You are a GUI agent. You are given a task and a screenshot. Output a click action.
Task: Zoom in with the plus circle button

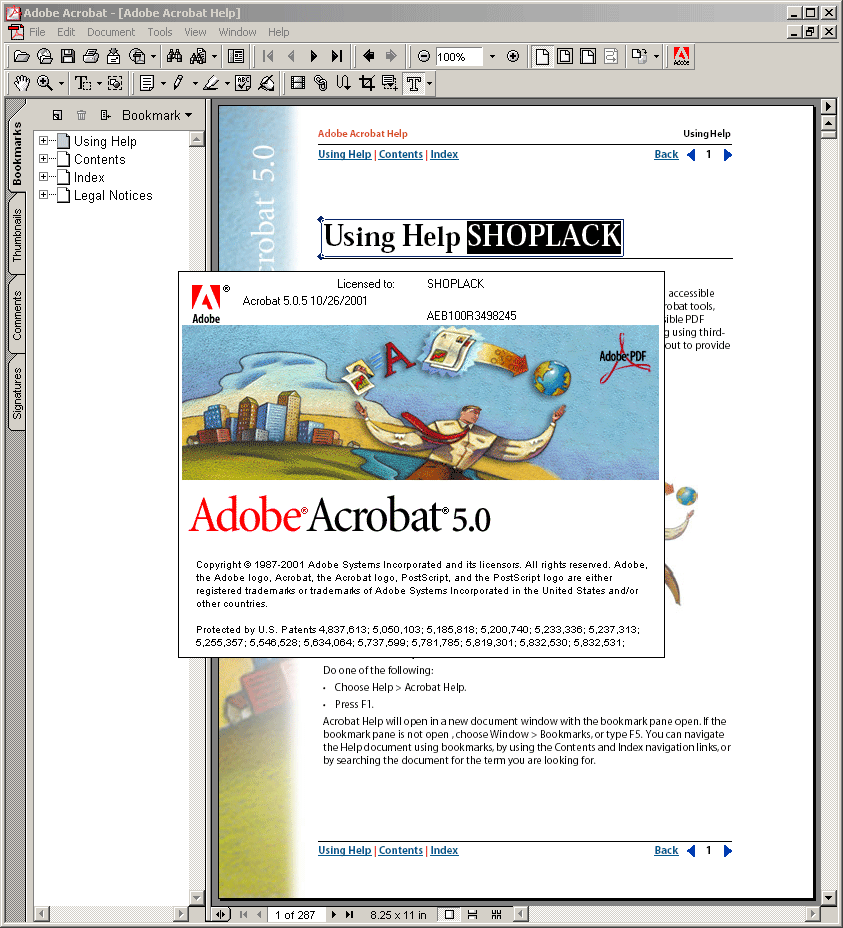tap(513, 56)
